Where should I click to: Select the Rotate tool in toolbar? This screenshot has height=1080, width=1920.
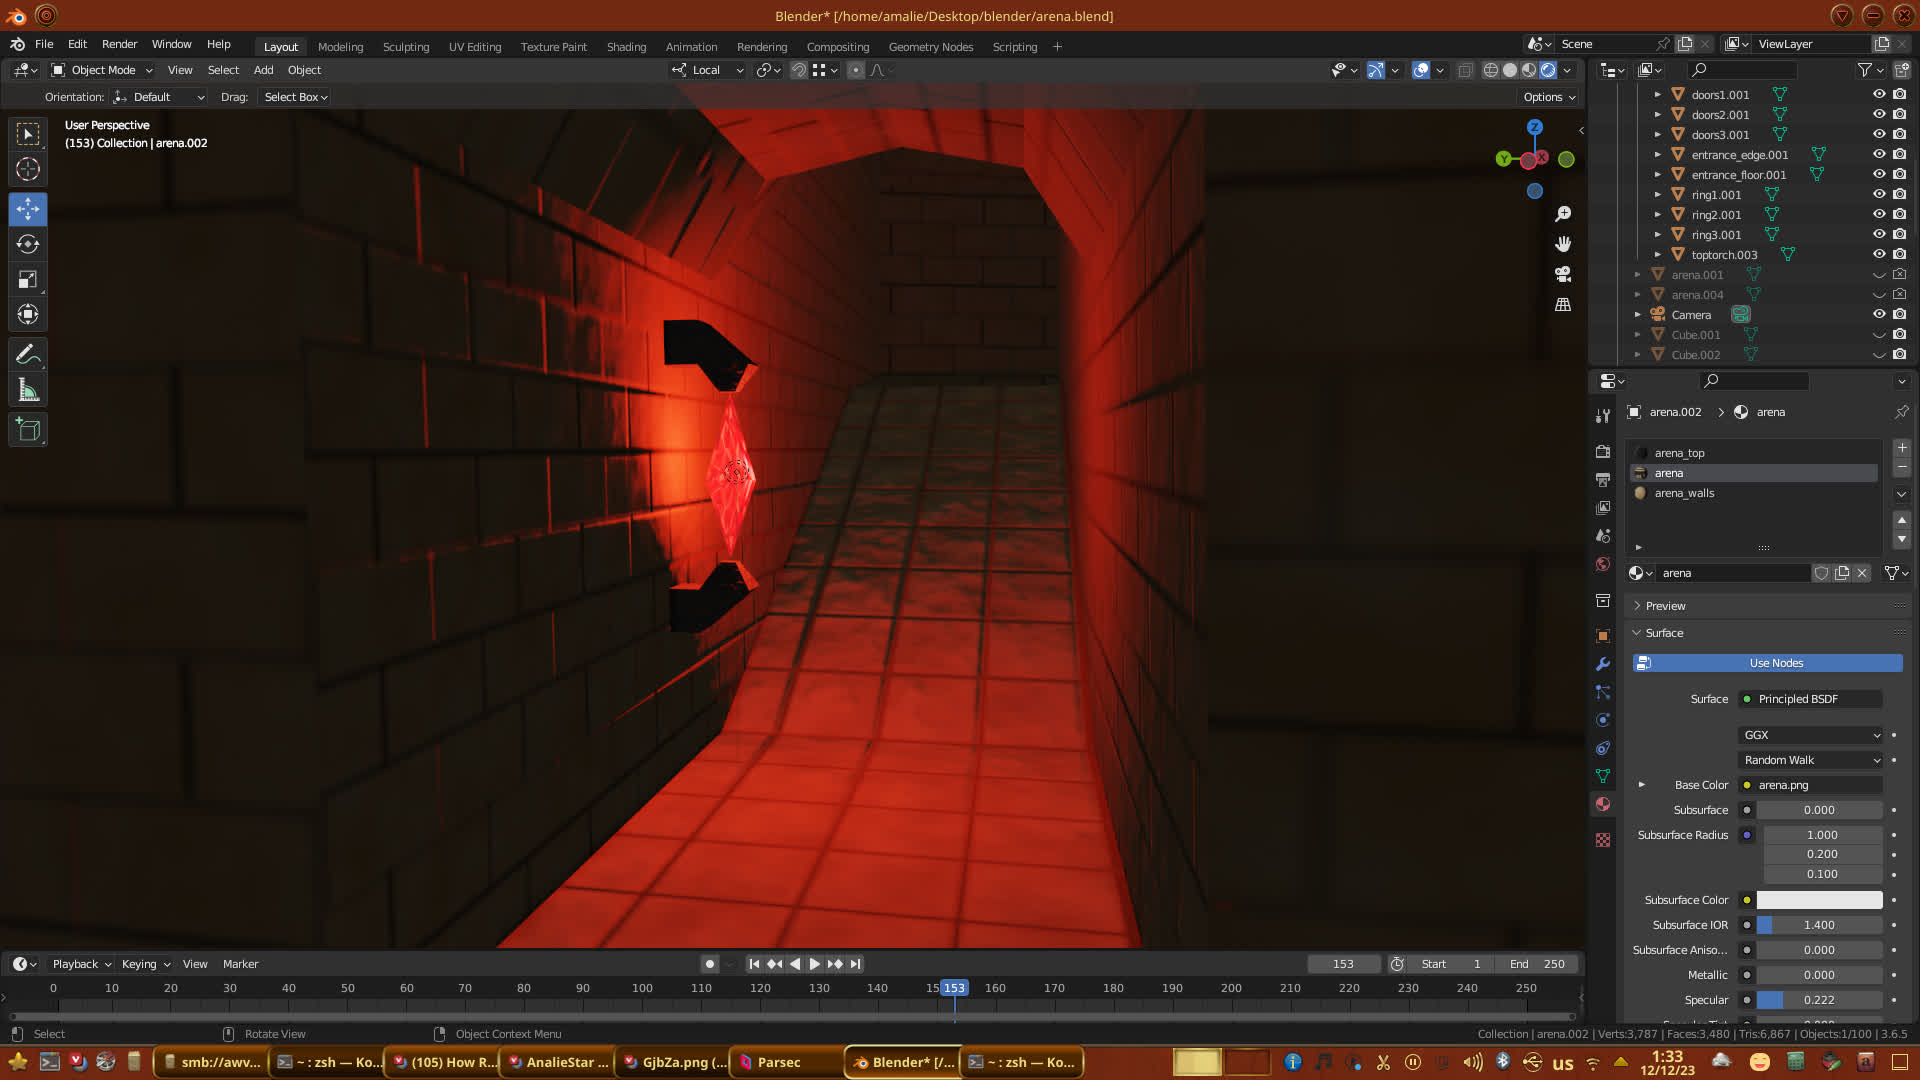point(28,244)
